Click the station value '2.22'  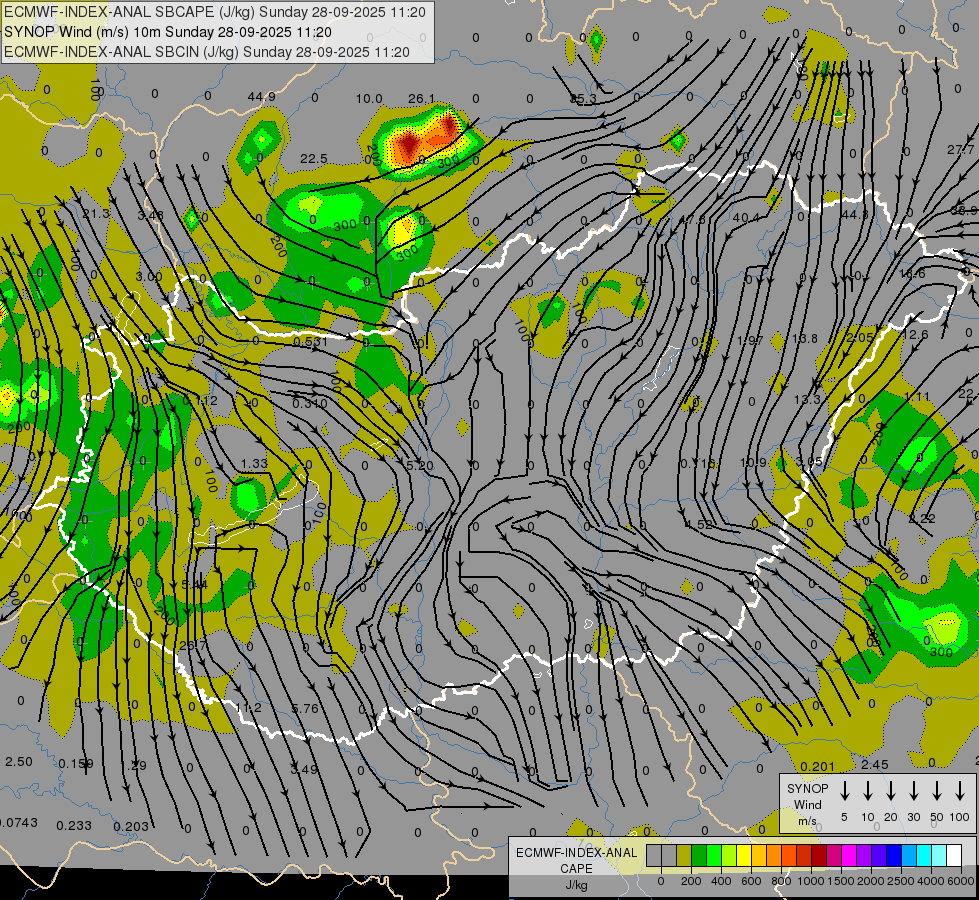922,518
